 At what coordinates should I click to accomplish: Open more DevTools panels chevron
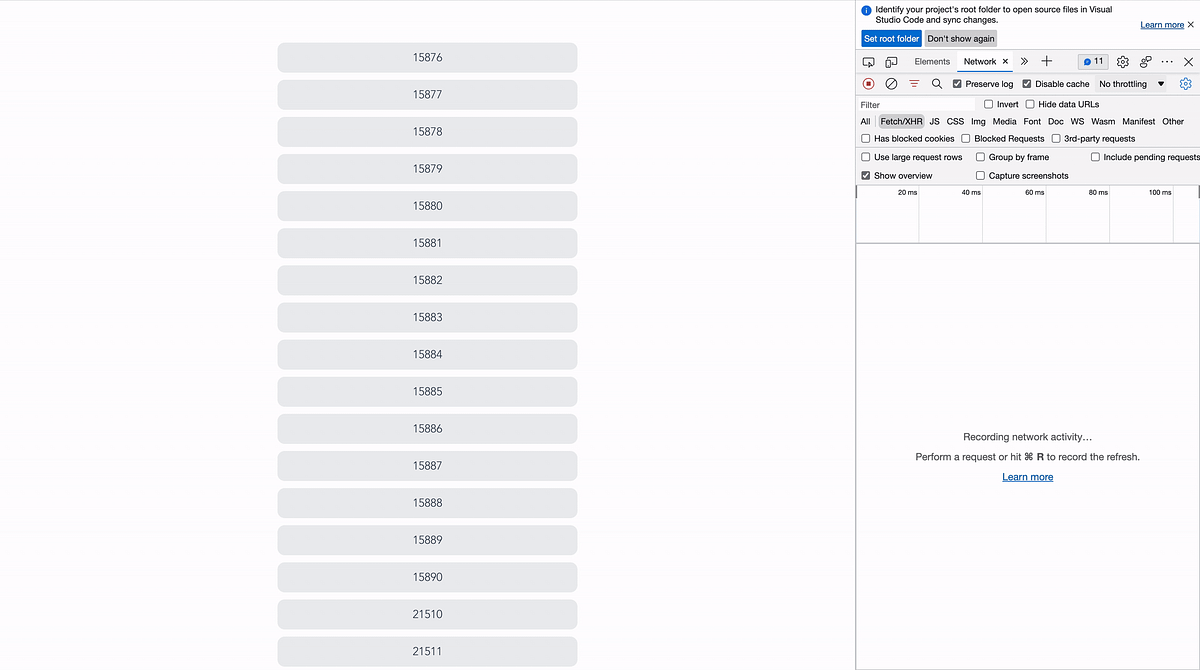(x=1023, y=61)
